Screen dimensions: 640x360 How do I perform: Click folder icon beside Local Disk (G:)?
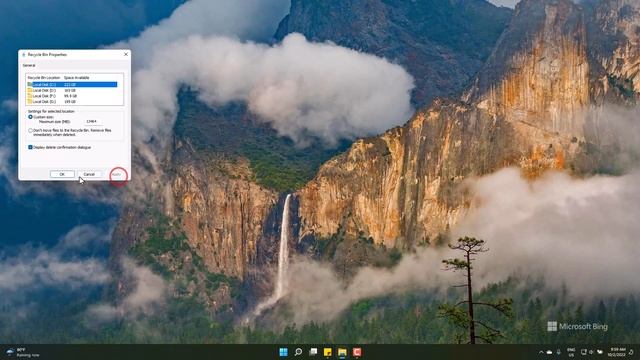(30, 101)
